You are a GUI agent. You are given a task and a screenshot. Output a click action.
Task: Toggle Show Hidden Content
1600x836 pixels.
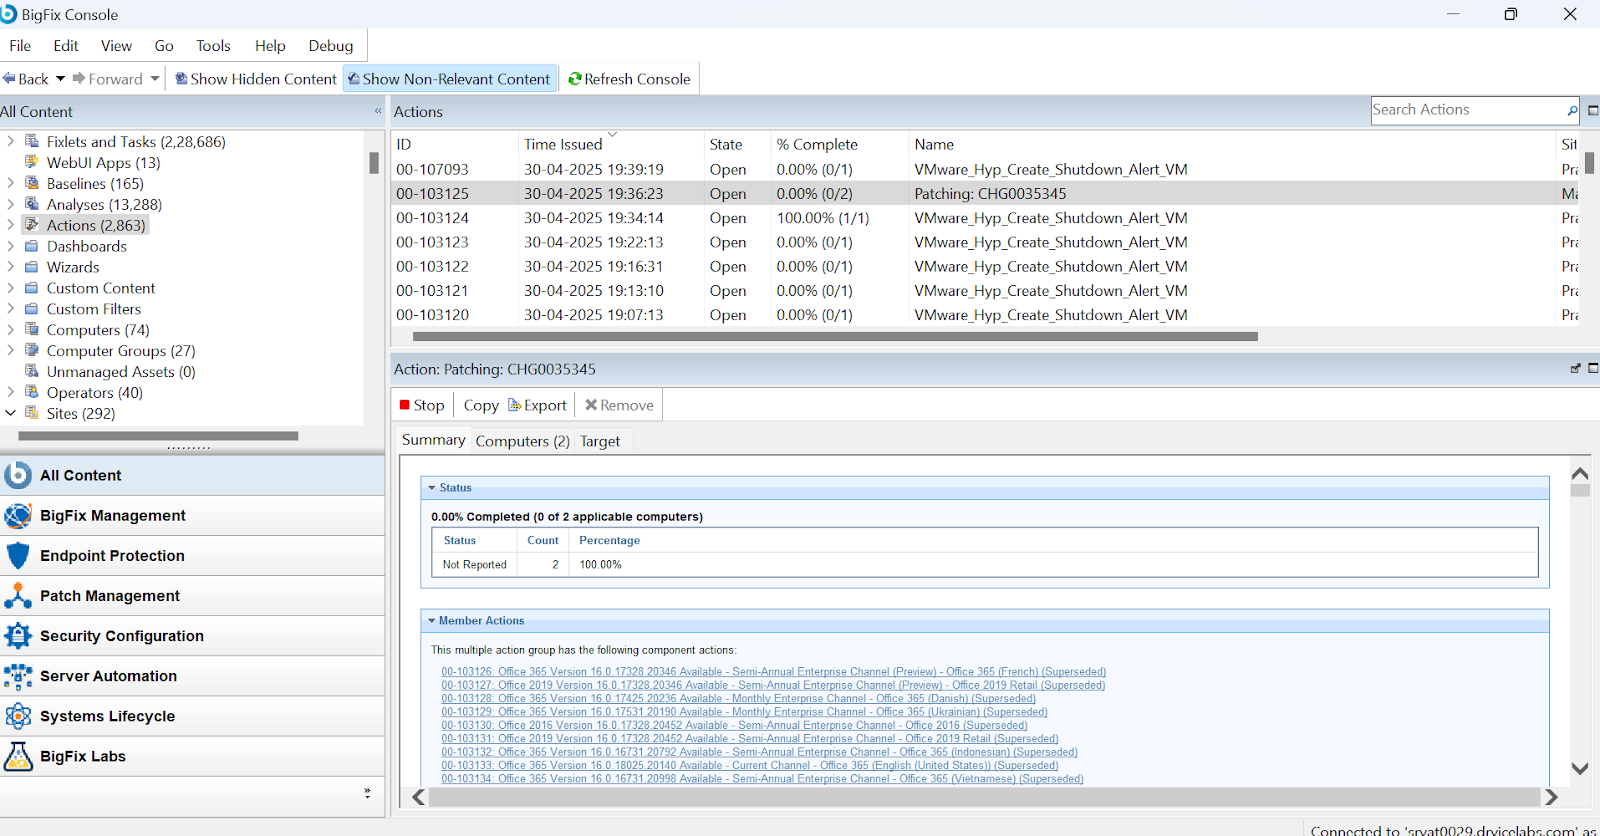click(256, 79)
